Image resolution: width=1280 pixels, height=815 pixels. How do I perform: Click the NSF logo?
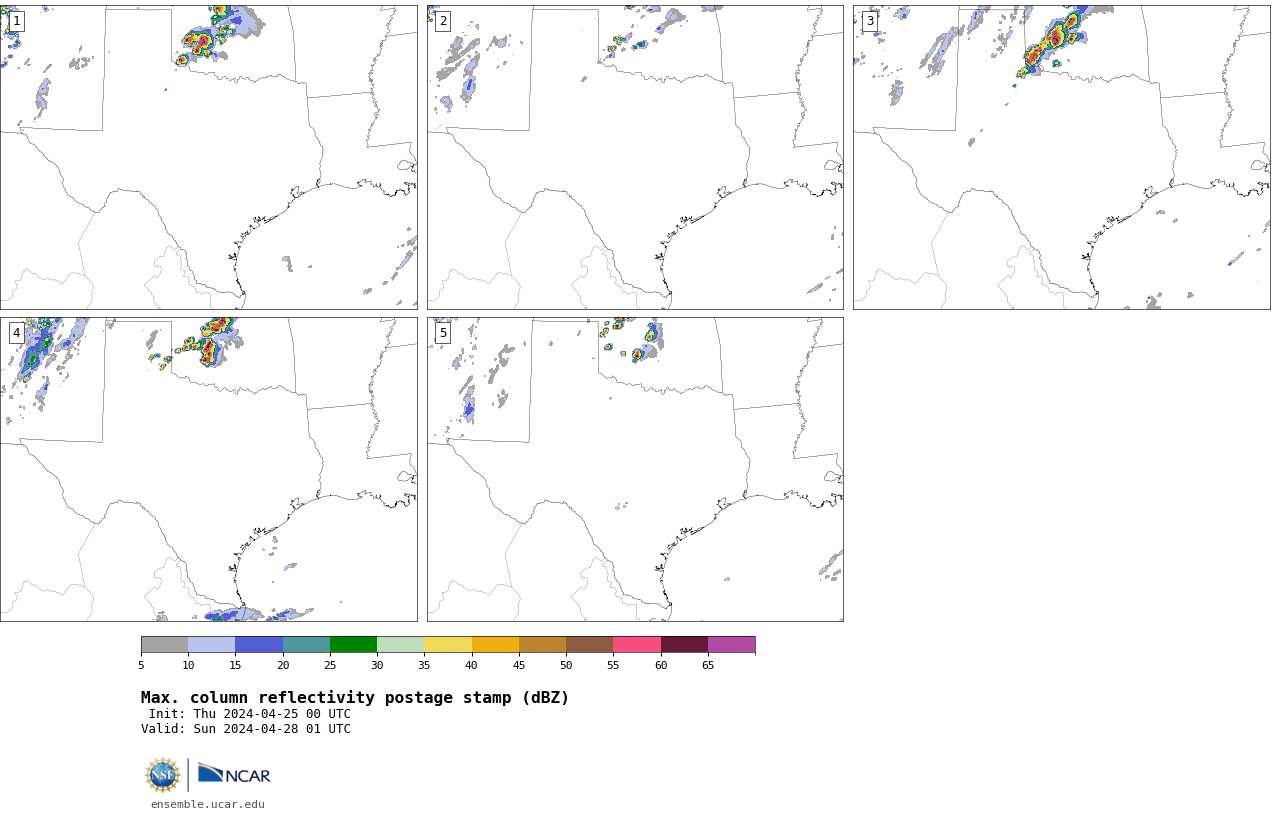163,775
